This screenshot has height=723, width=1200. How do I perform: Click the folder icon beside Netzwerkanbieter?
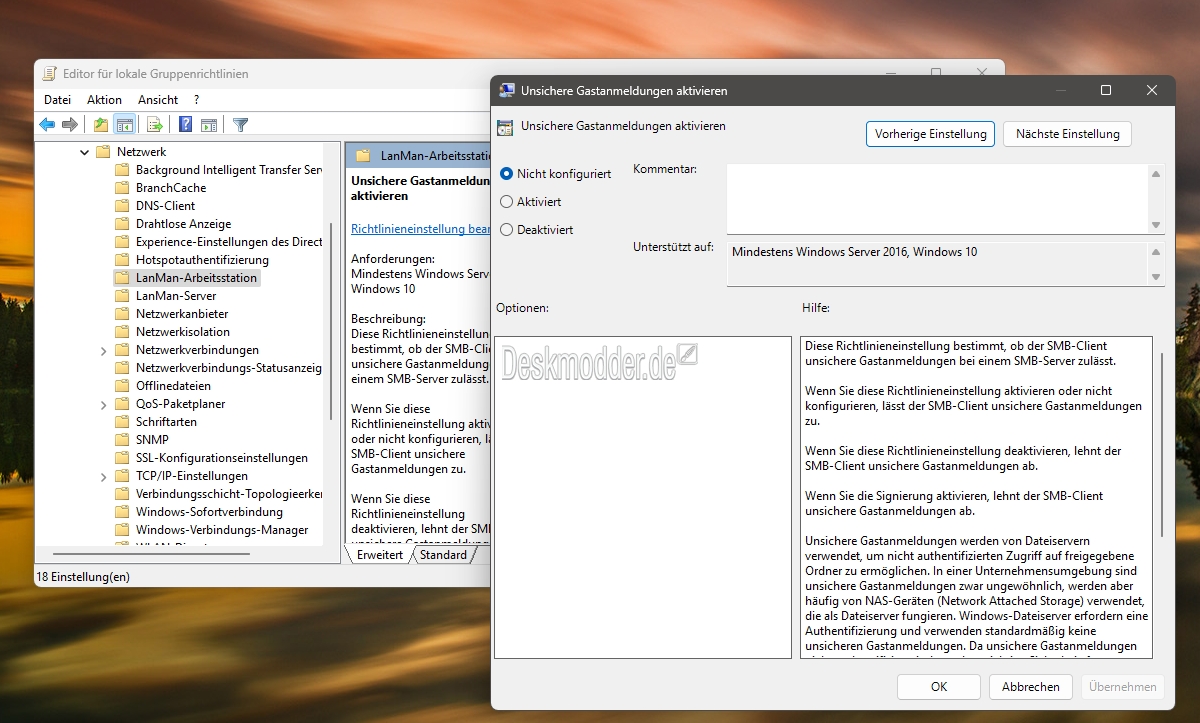click(x=122, y=314)
